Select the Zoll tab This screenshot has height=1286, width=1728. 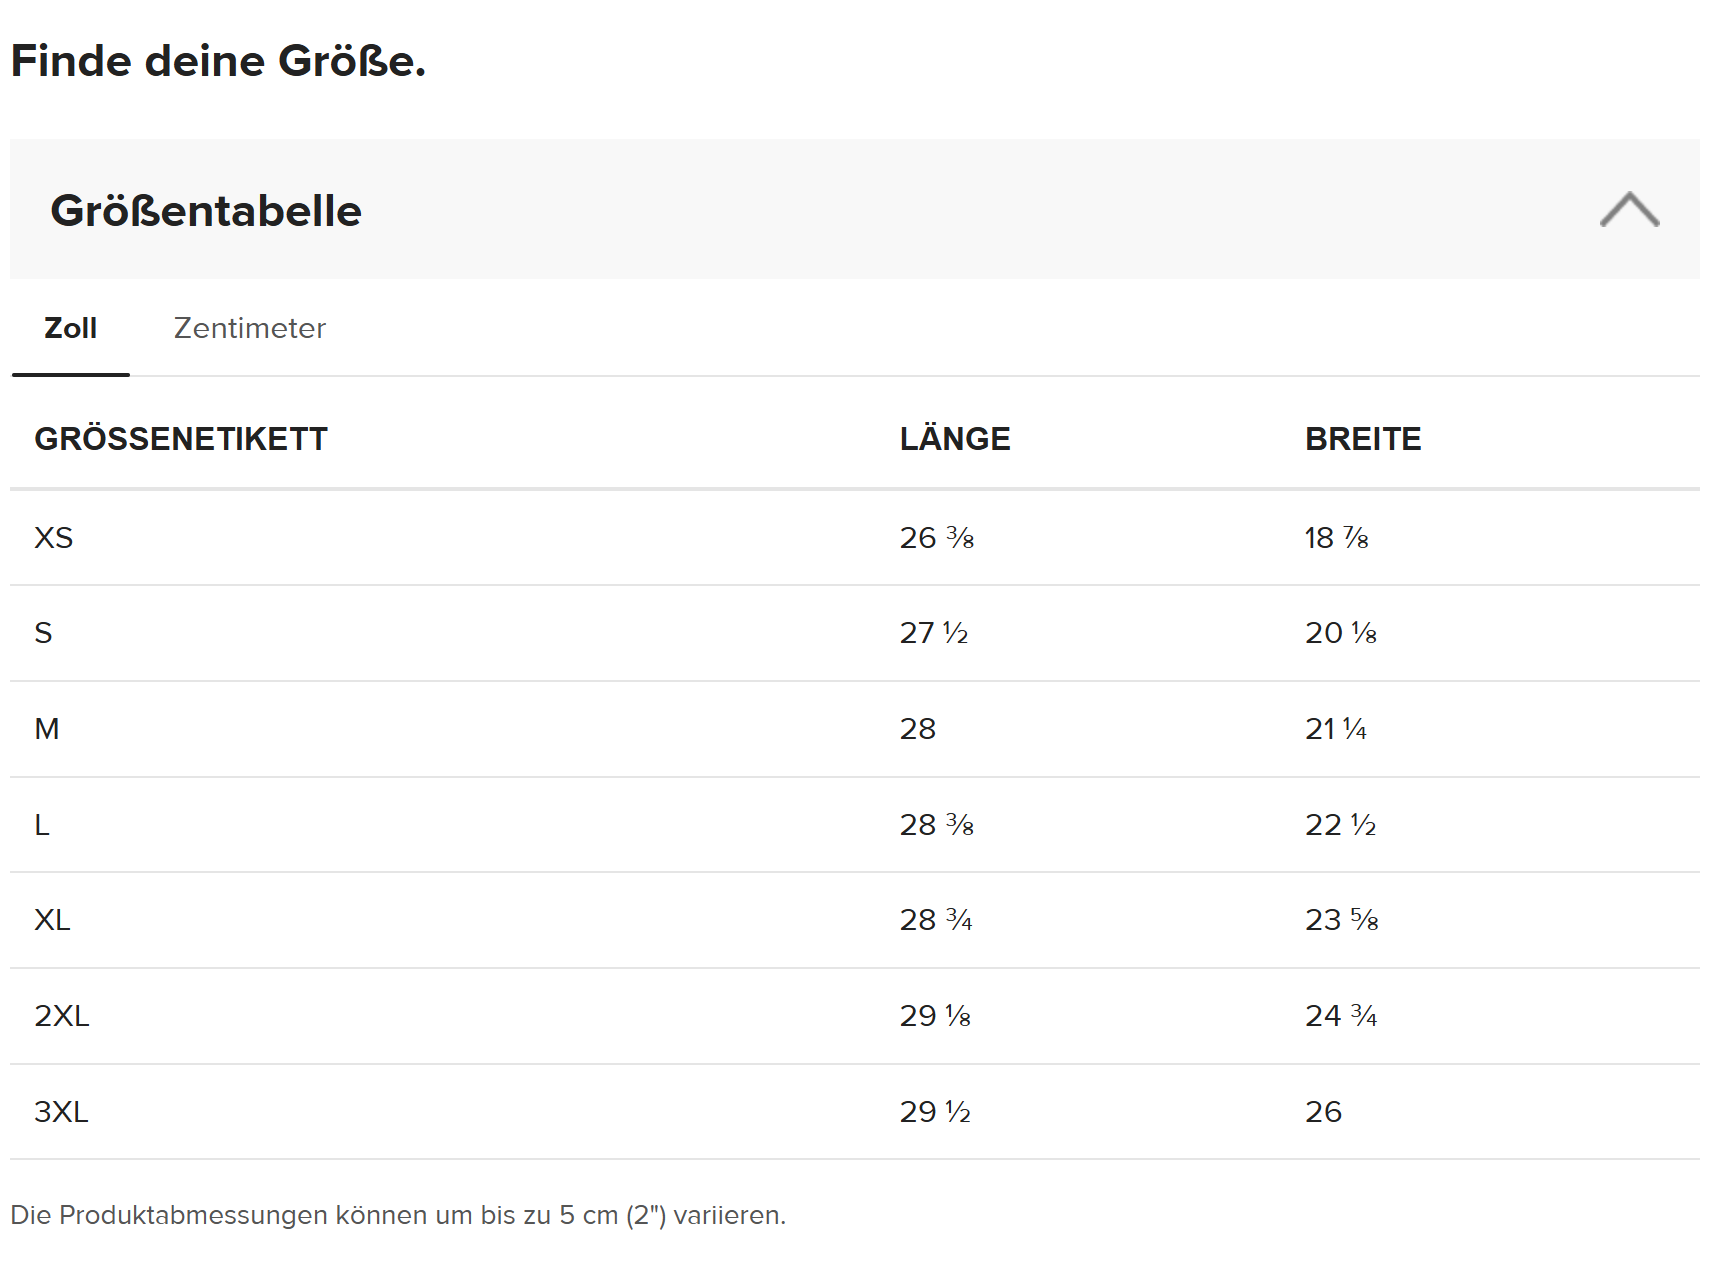pos(69,328)
